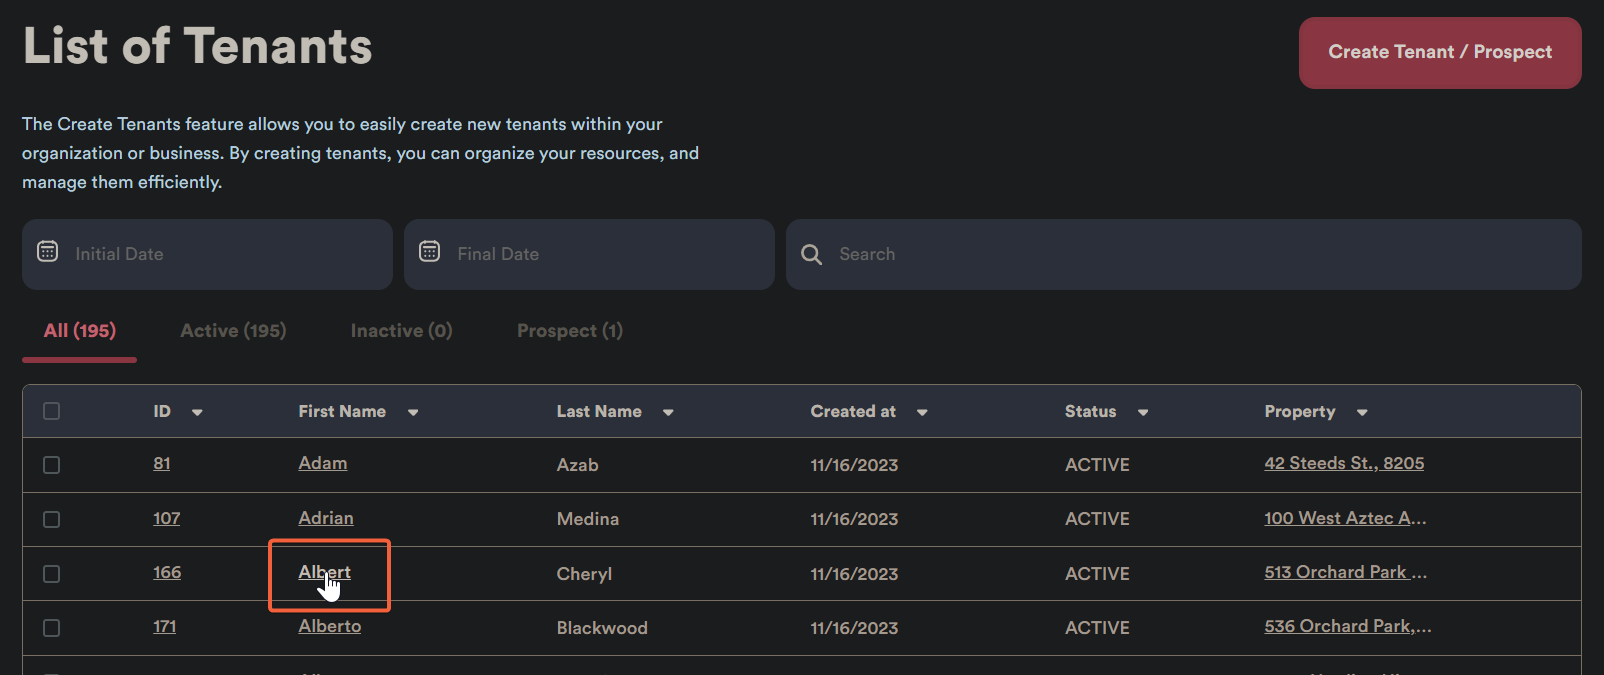Sort by Created at column arrow
The image size is (1604, 675).
[922, 412]
